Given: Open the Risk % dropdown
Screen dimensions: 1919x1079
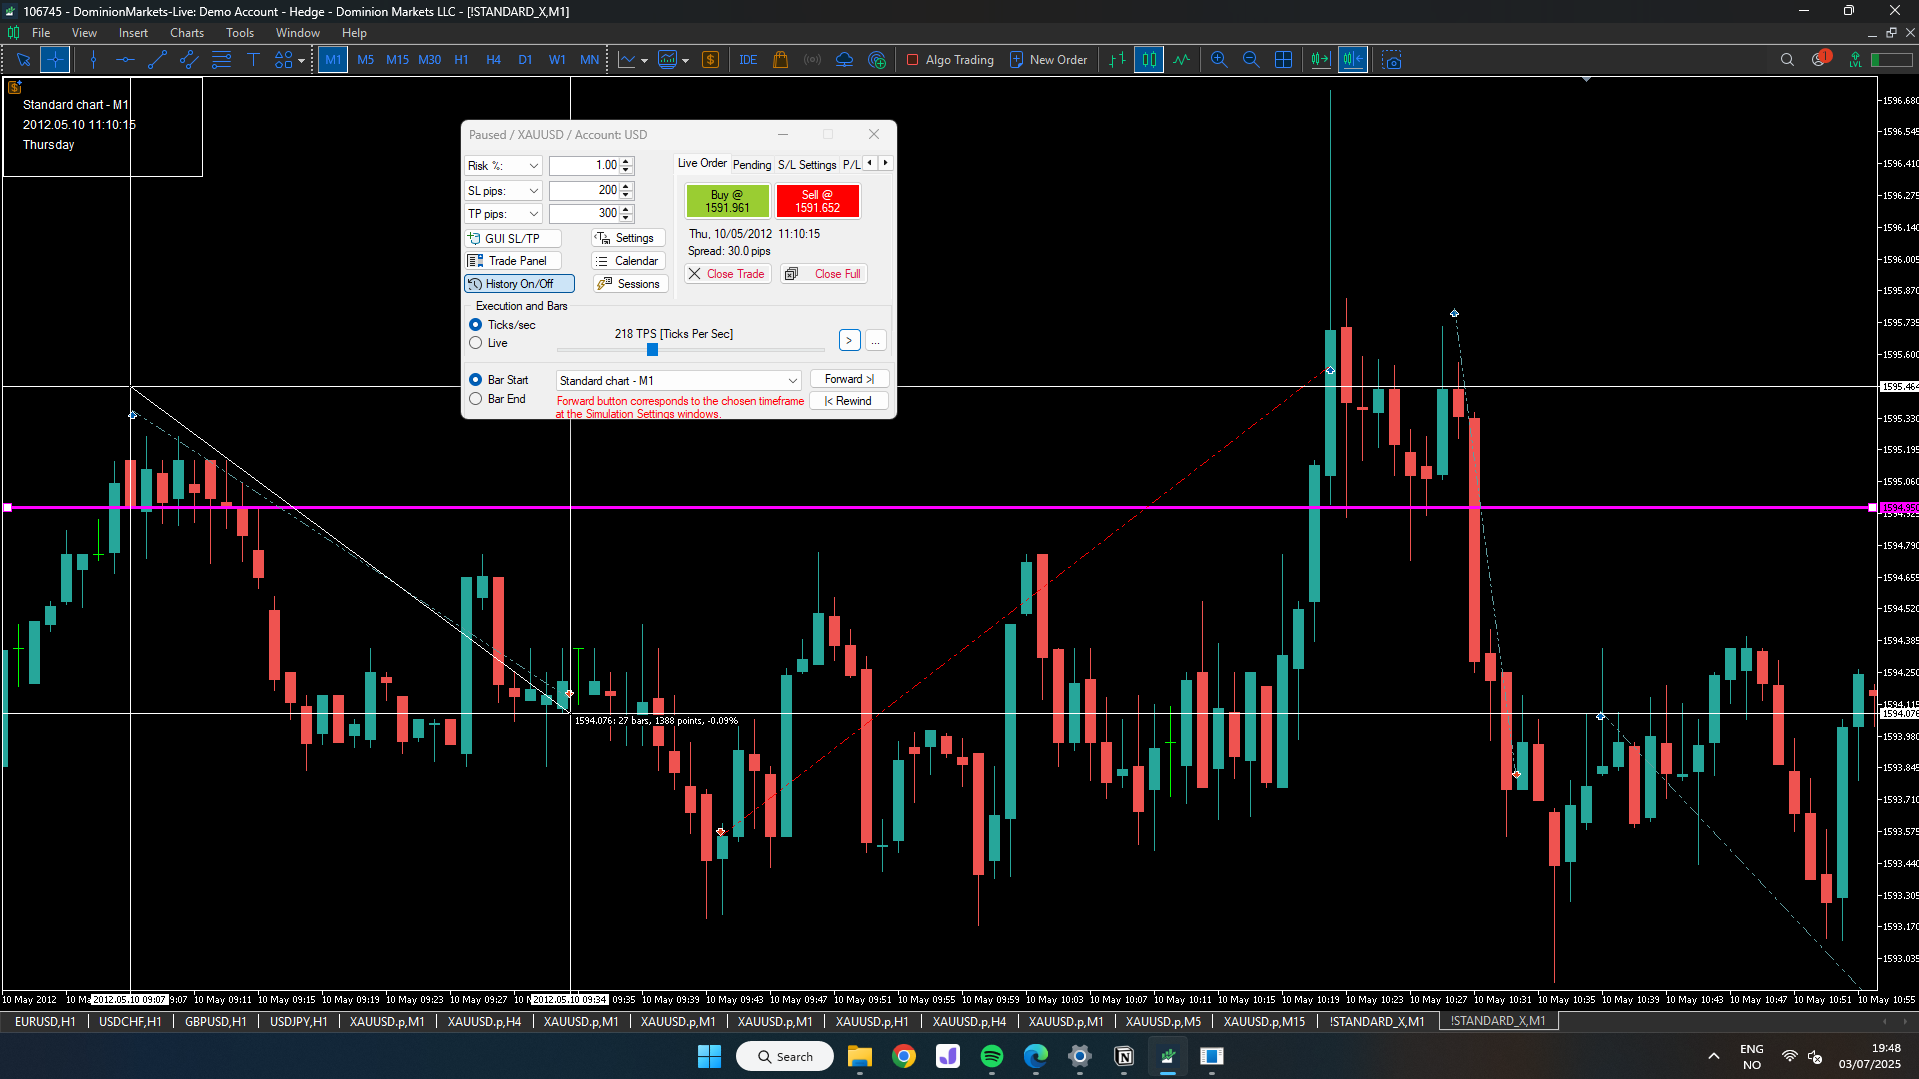Looking at the screenshot, I should tap(503, 166).
